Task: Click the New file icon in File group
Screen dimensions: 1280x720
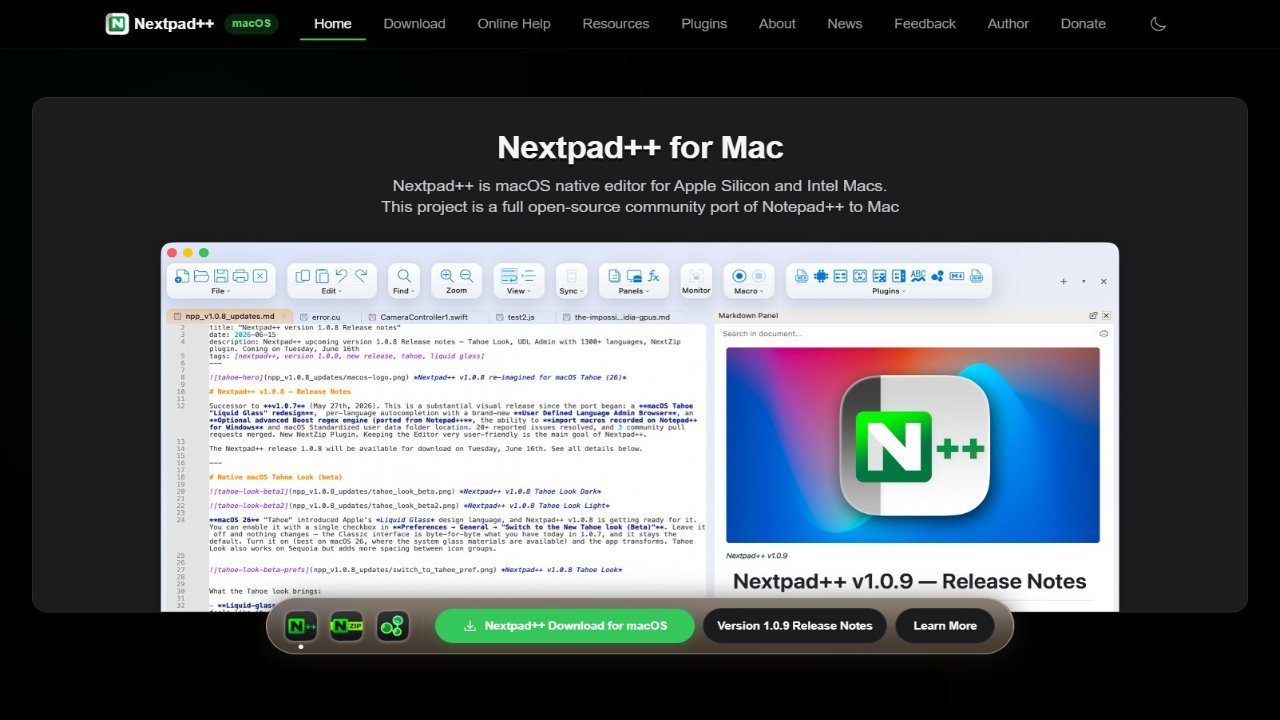Action: pos(183,276)
